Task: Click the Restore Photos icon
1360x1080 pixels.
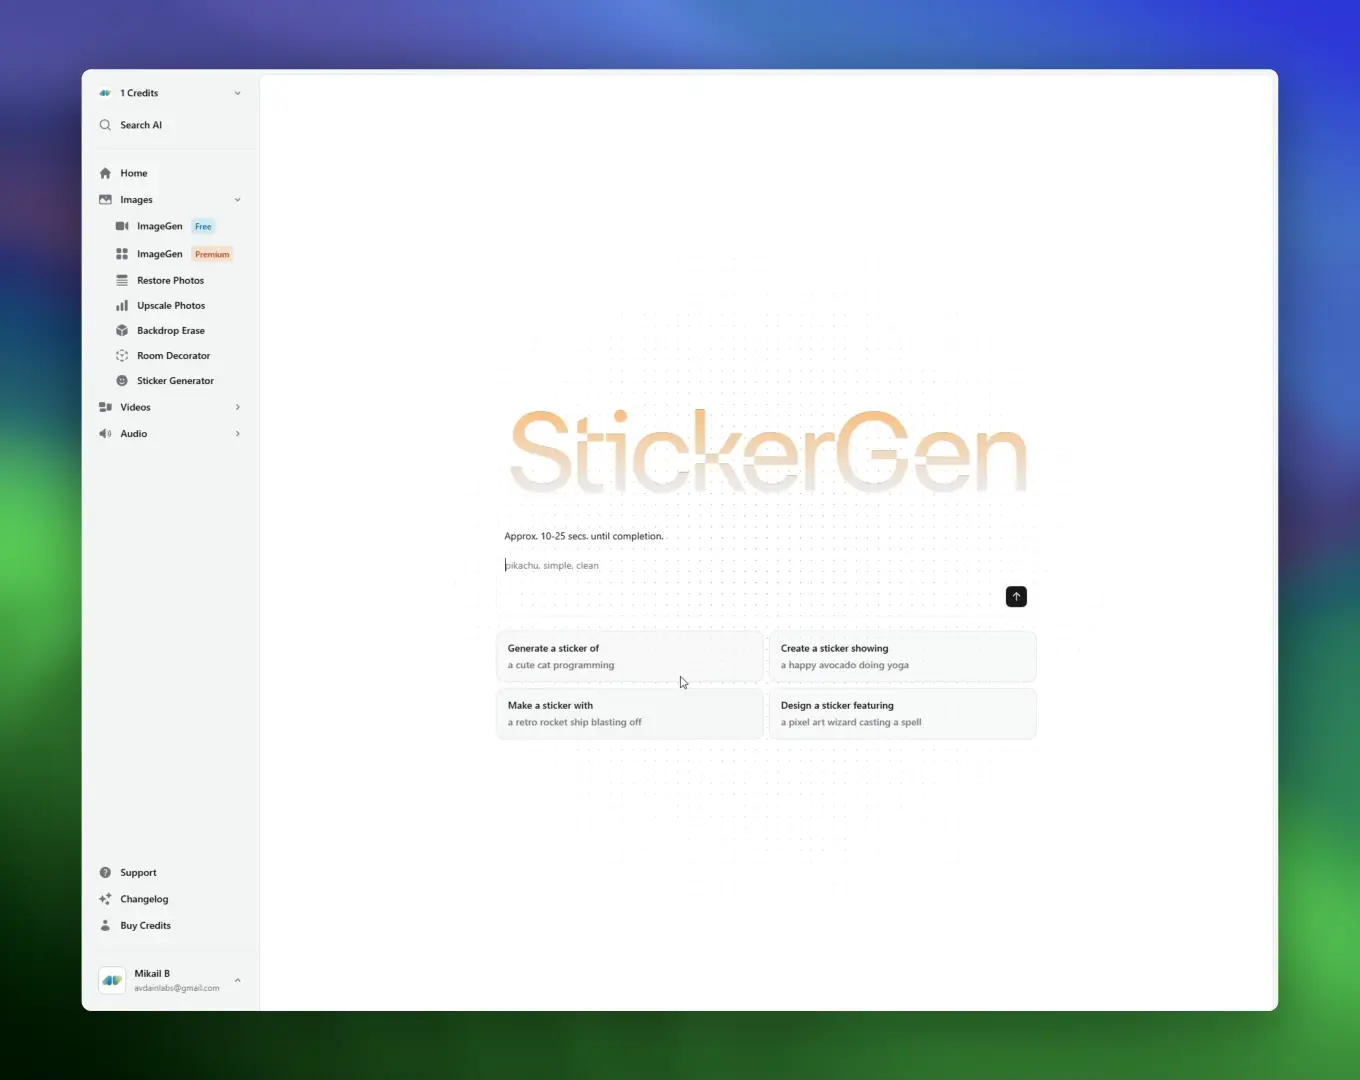Action: tap(122, 281)
